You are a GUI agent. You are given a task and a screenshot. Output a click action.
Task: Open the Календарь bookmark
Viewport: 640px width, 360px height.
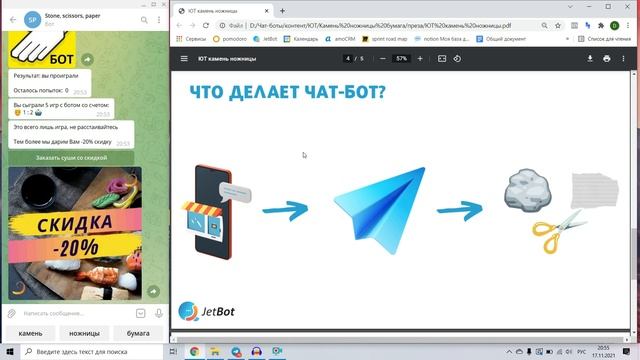tap(301, 39)
